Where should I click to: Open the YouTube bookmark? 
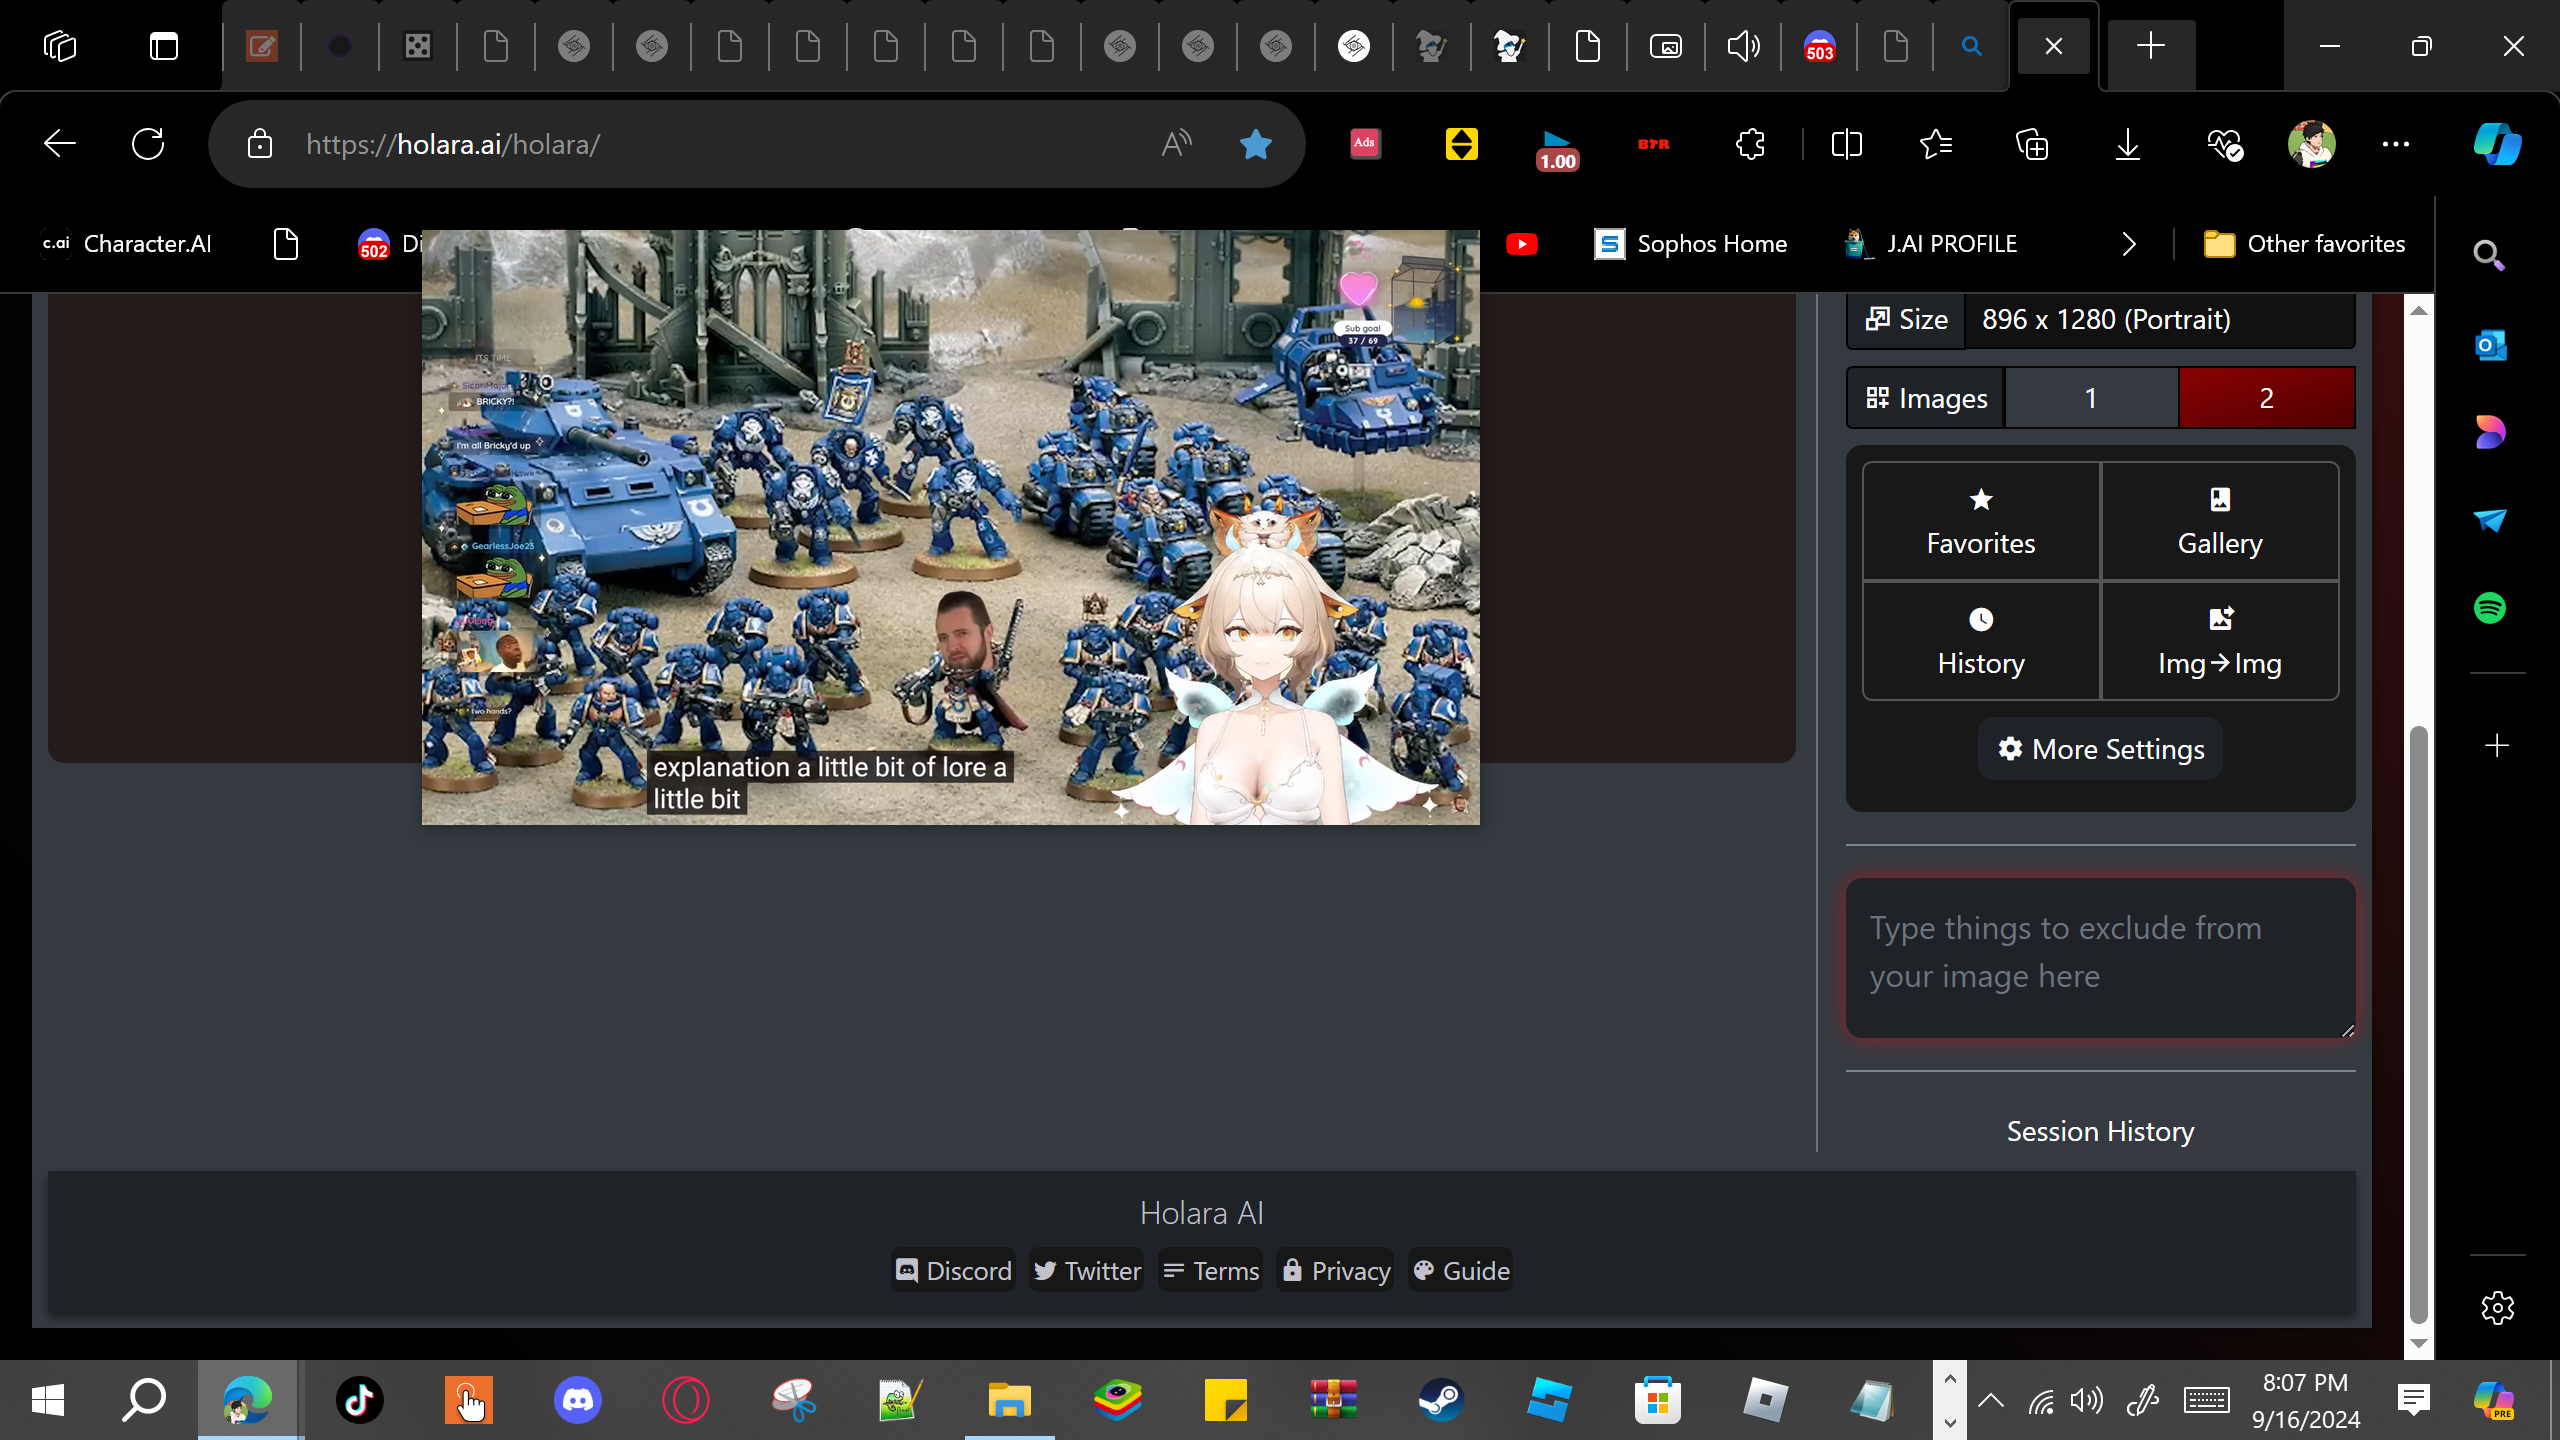coord(1521,244)
